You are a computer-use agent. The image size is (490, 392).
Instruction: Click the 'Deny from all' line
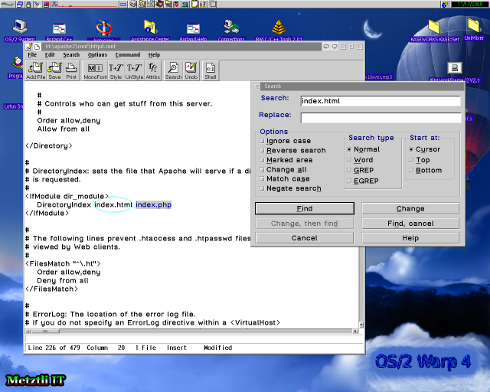pos(63,281)
